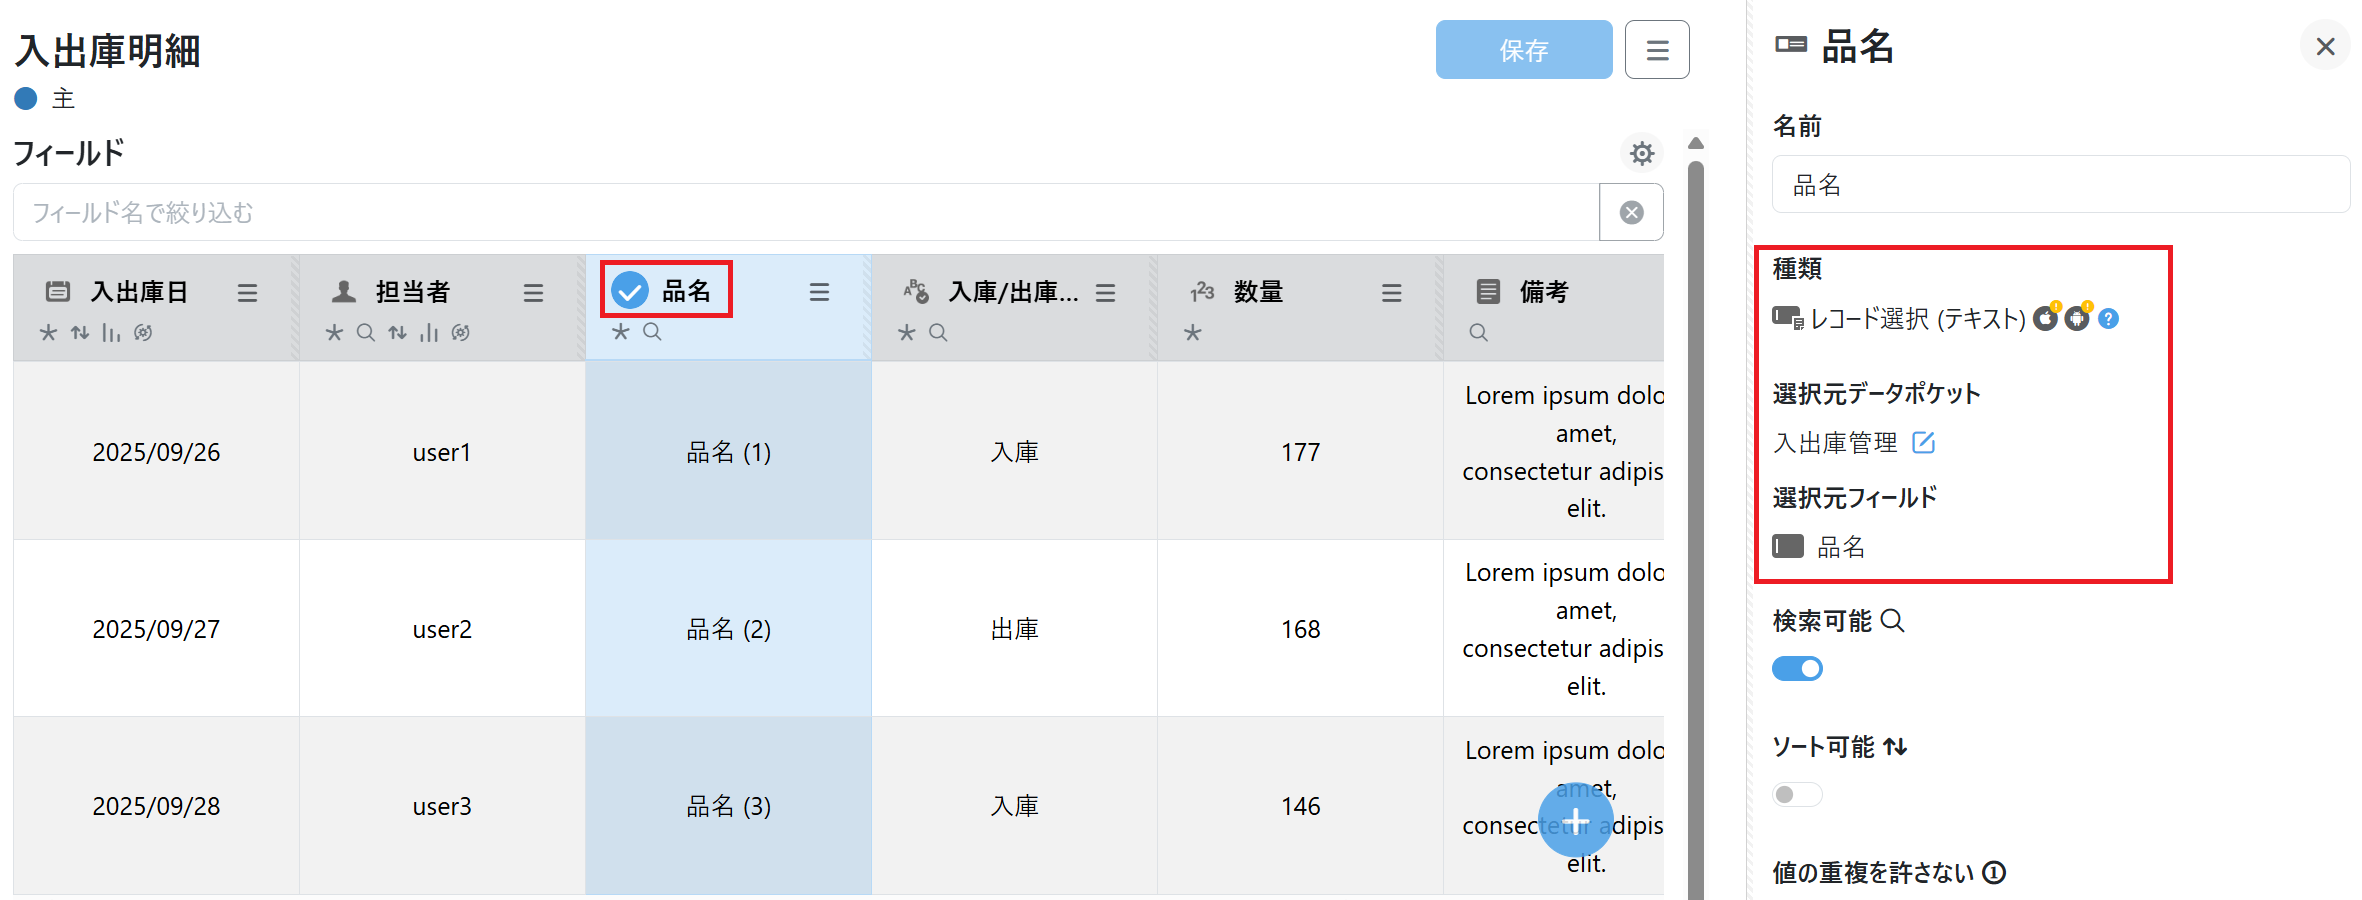The image size is (2362, 900).
Task: Click the blue help question mark icon
Action: coord(2109,319)
